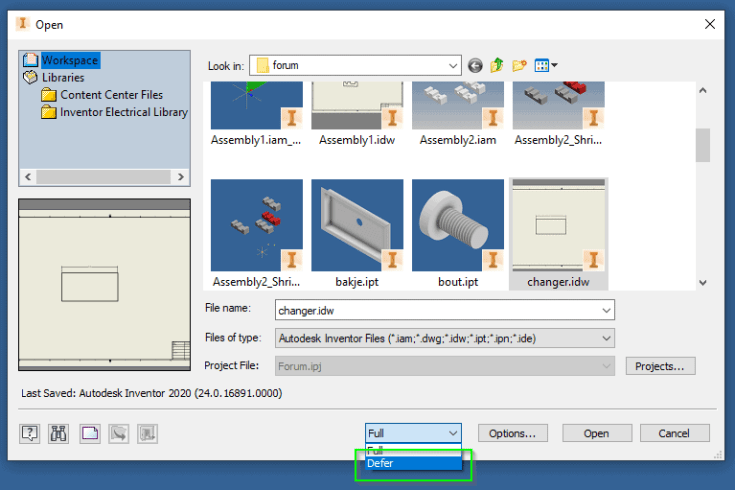Click the Options... button

click(513, 433)
